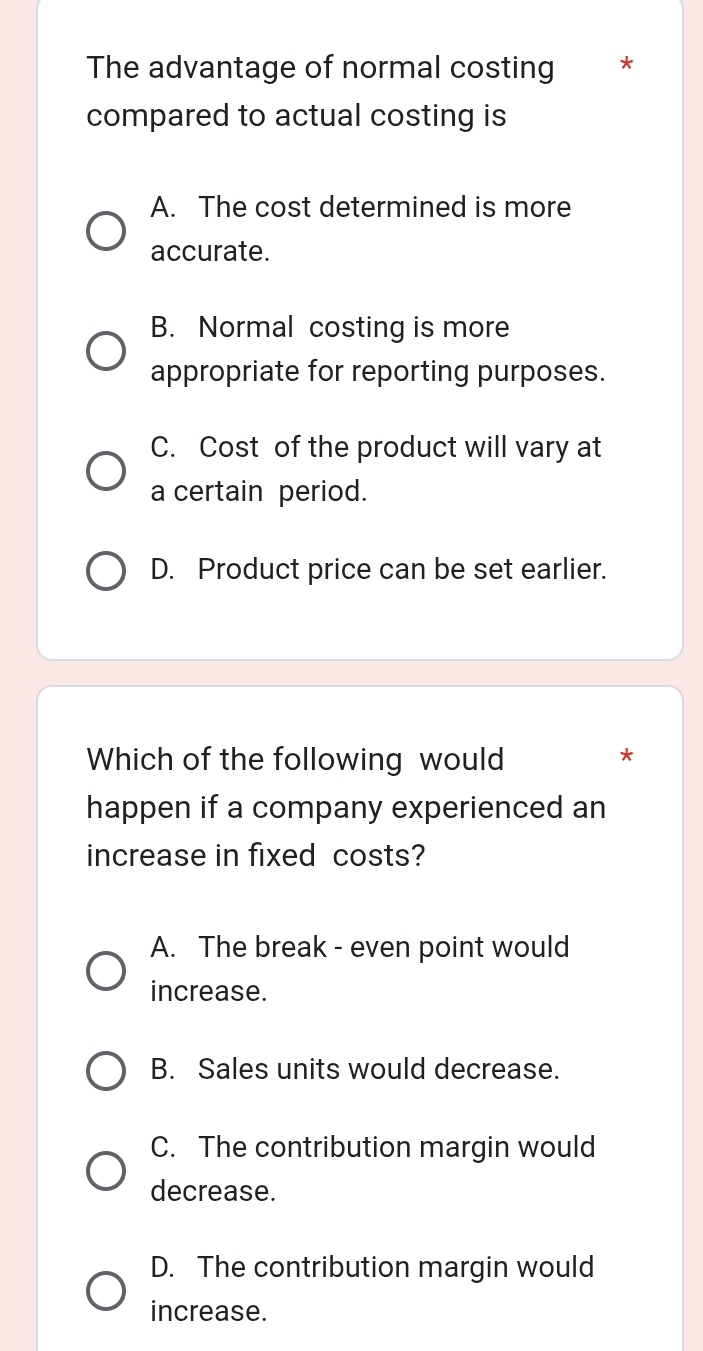Click the 'B. Normal costing is more appropriate' label
The image size is (703, 1351).
377,349
